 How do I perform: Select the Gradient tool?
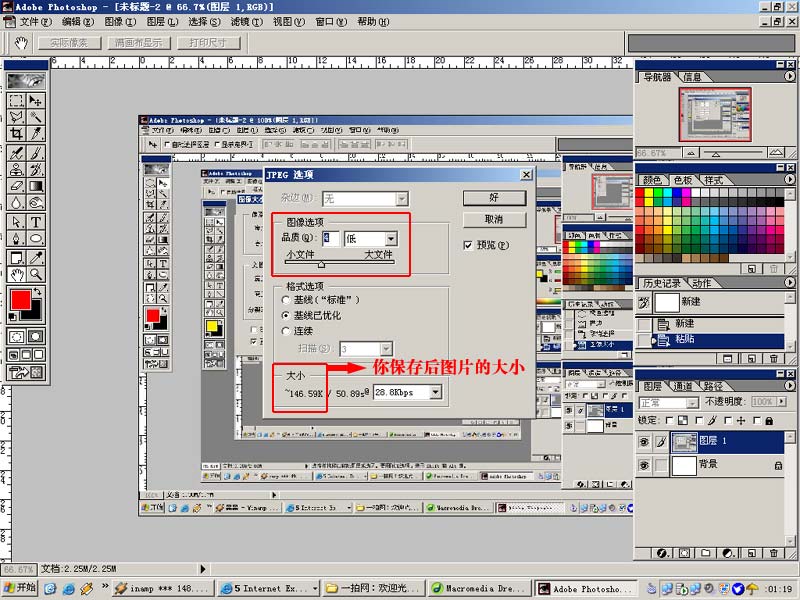[x=36, y=186]
